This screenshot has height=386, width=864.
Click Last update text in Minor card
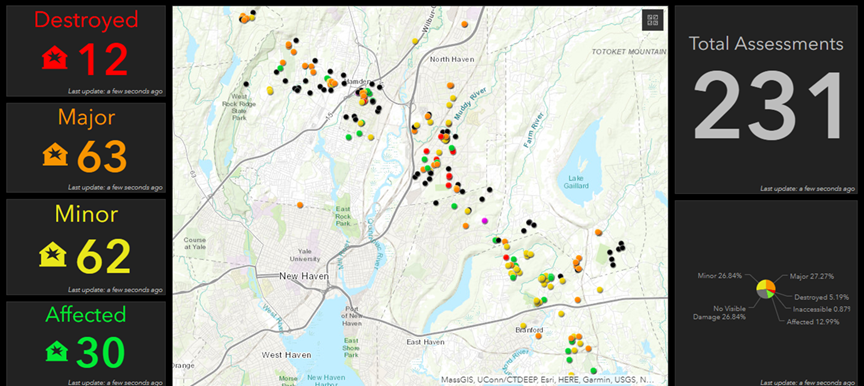tap(115, 290)
